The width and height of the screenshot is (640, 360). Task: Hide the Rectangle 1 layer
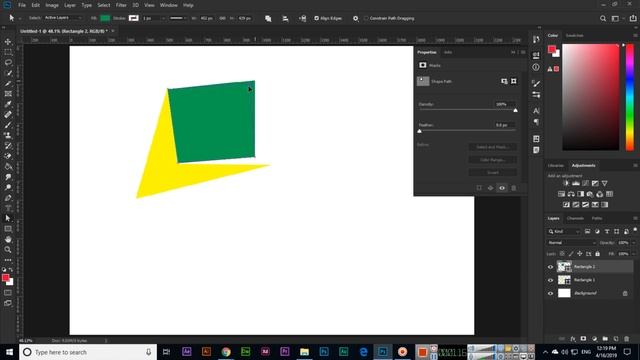550,280
